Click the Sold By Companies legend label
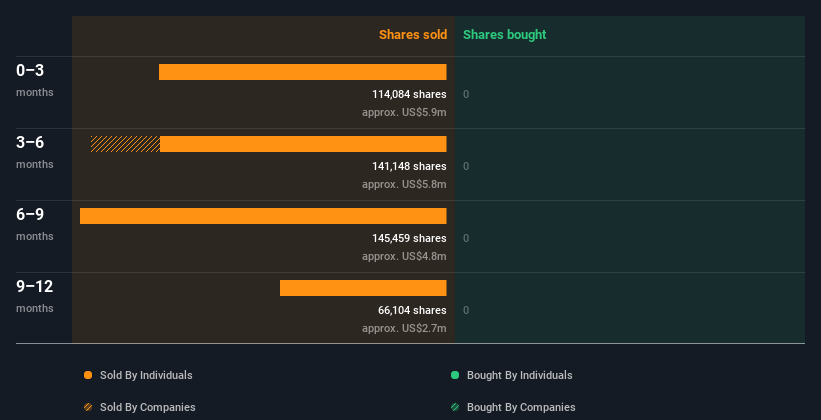Viewport: 821px width, 420px height. (x=148, y=407)
